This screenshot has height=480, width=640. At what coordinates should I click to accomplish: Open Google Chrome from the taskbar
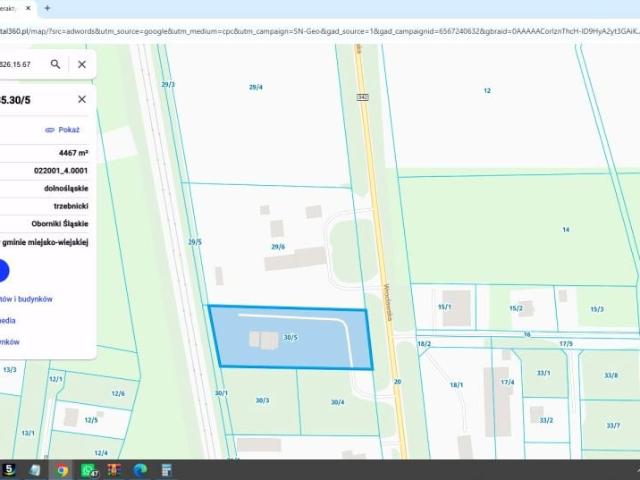[x=62, y=471]
